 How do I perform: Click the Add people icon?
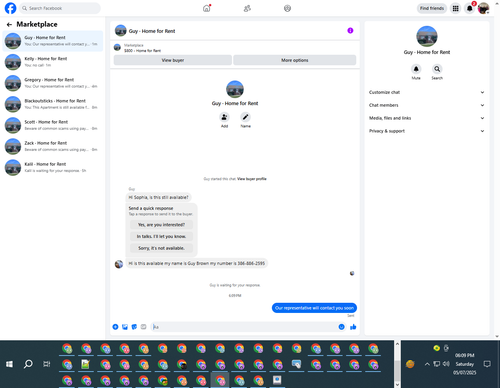click(x=224, y=117)
